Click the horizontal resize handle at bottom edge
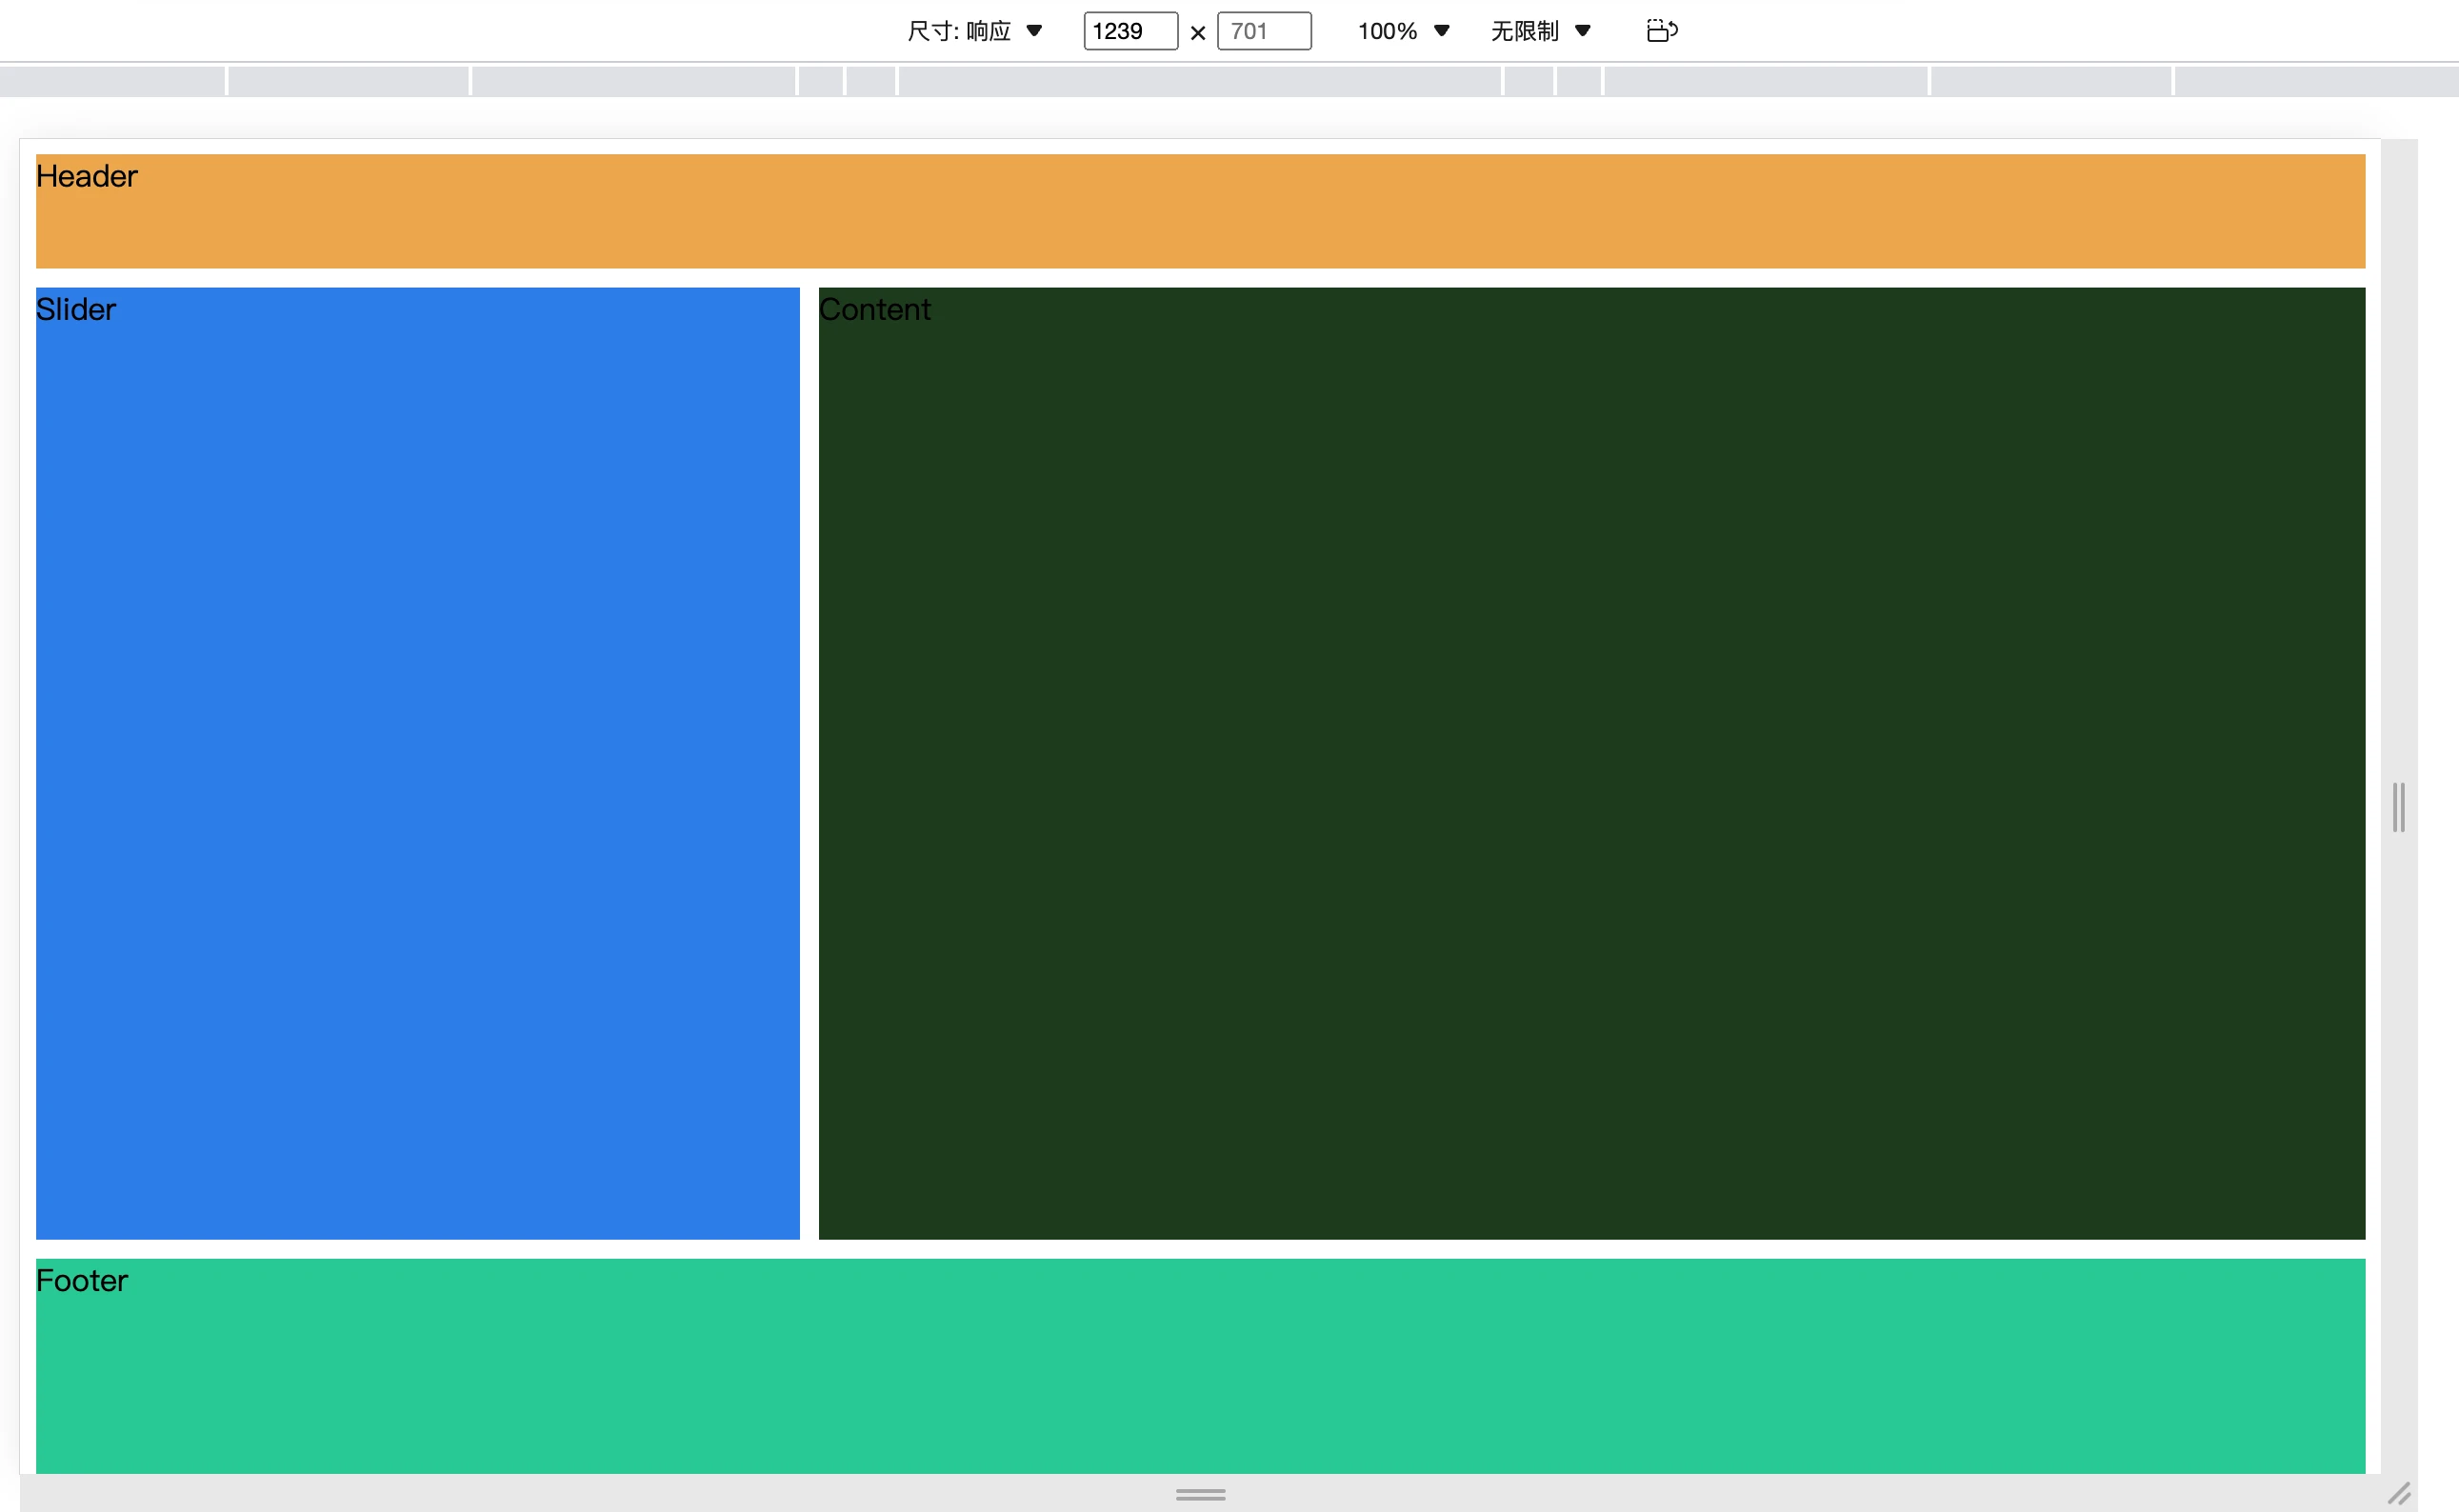 [x=1200, y=1494]
